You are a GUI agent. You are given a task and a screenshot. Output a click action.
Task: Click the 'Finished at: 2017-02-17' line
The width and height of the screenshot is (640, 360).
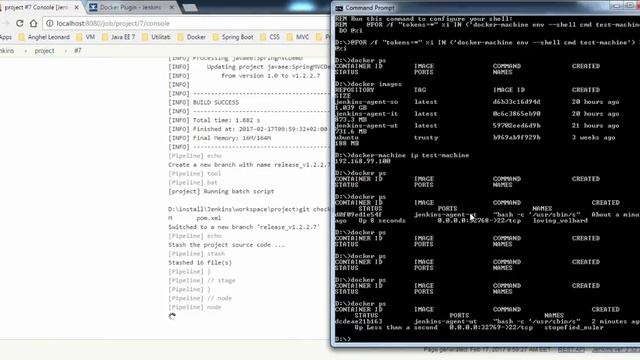(x=248, y=129)
